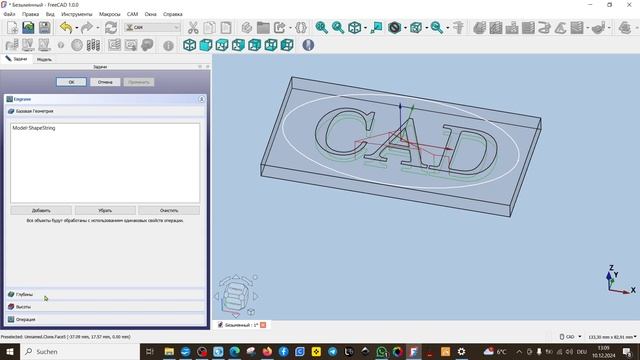Confirm the task with OK button

pyautogui.click(x=71, y=82)
